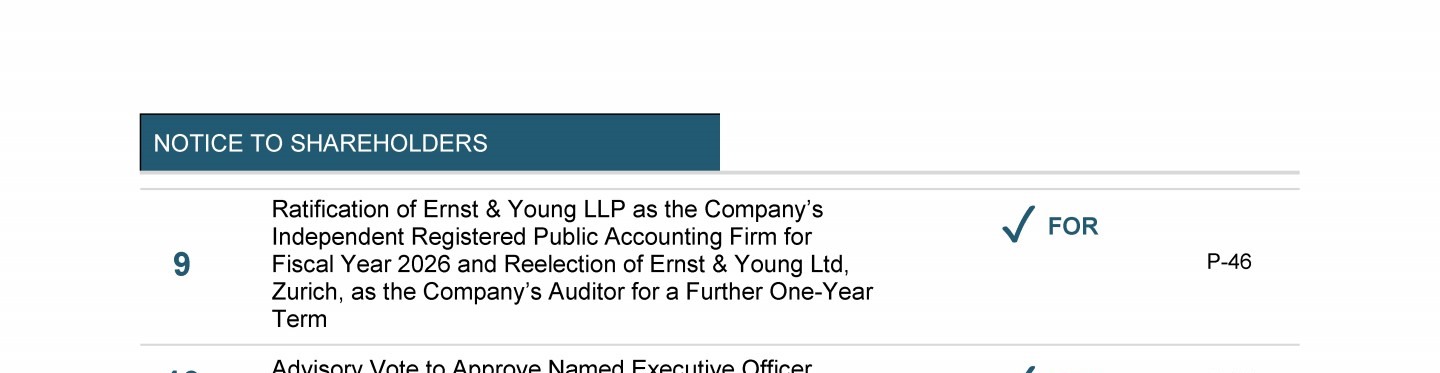This screenshot has height=373, width=1440.
Task: Click the FOR recommendation label
Action: coord(1073,227)
